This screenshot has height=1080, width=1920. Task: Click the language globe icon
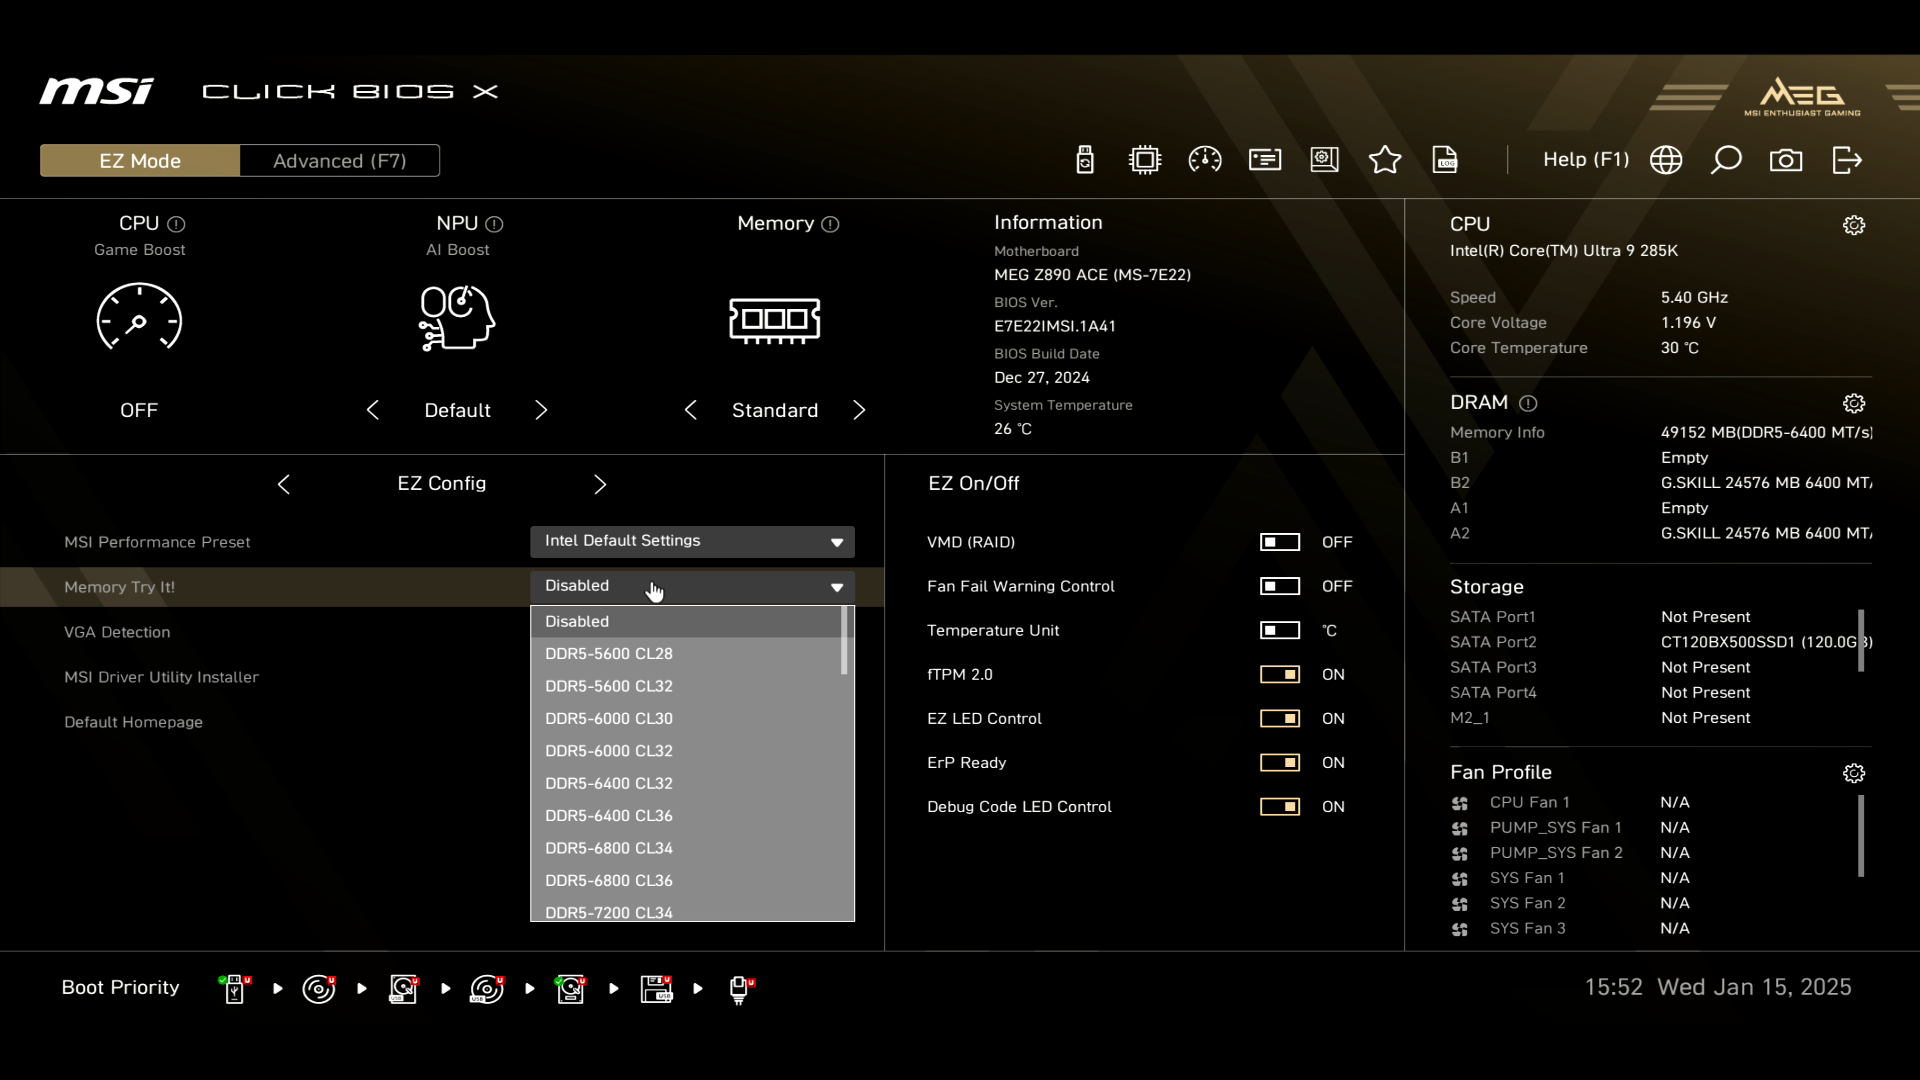pos(1666,160)
